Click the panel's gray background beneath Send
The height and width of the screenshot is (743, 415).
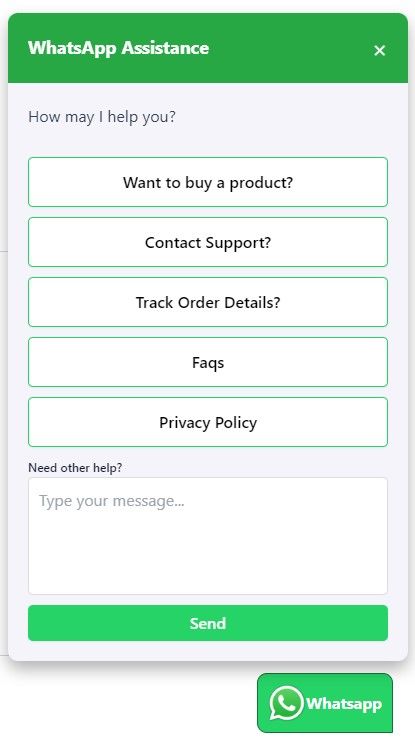click(x=208, y=651)
